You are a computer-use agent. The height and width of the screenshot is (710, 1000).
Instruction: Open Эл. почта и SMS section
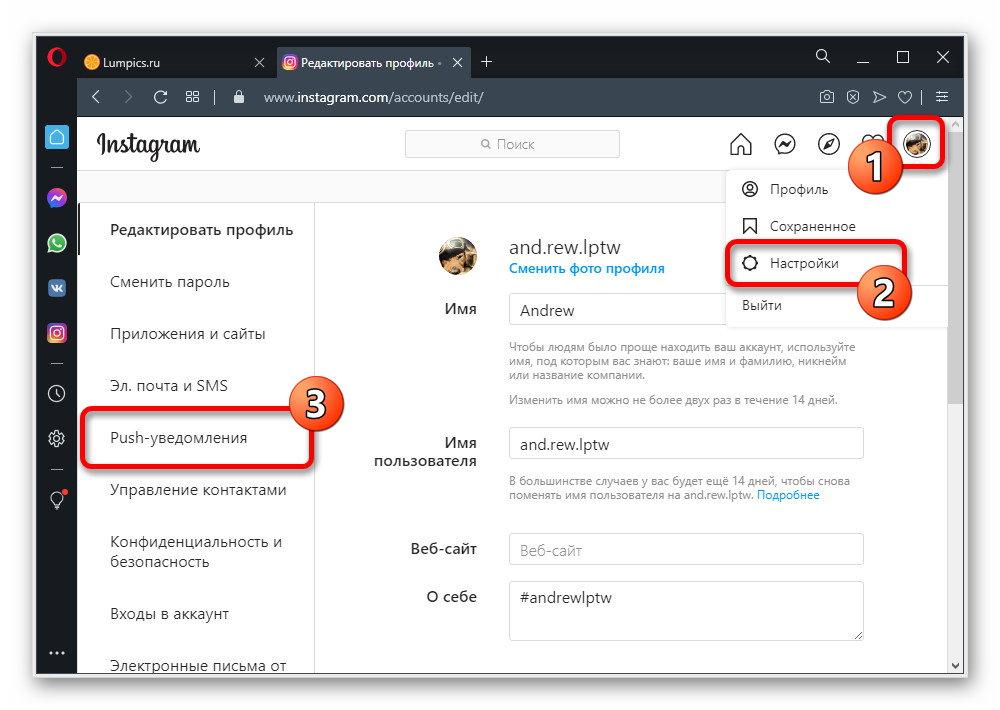pos(168,386)
